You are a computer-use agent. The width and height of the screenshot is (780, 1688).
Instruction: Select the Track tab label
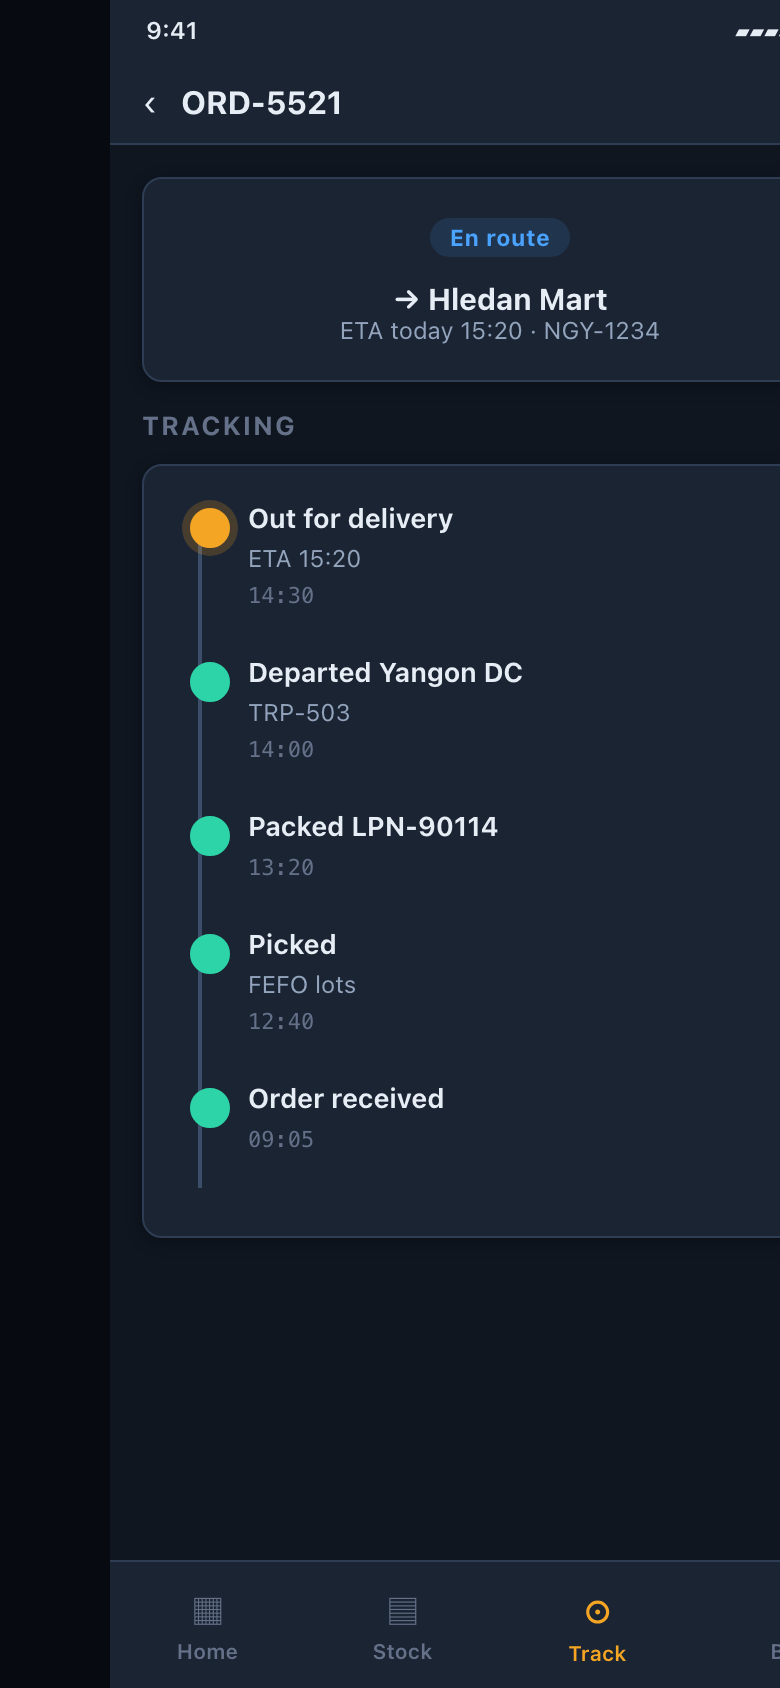click(597, 1654)
